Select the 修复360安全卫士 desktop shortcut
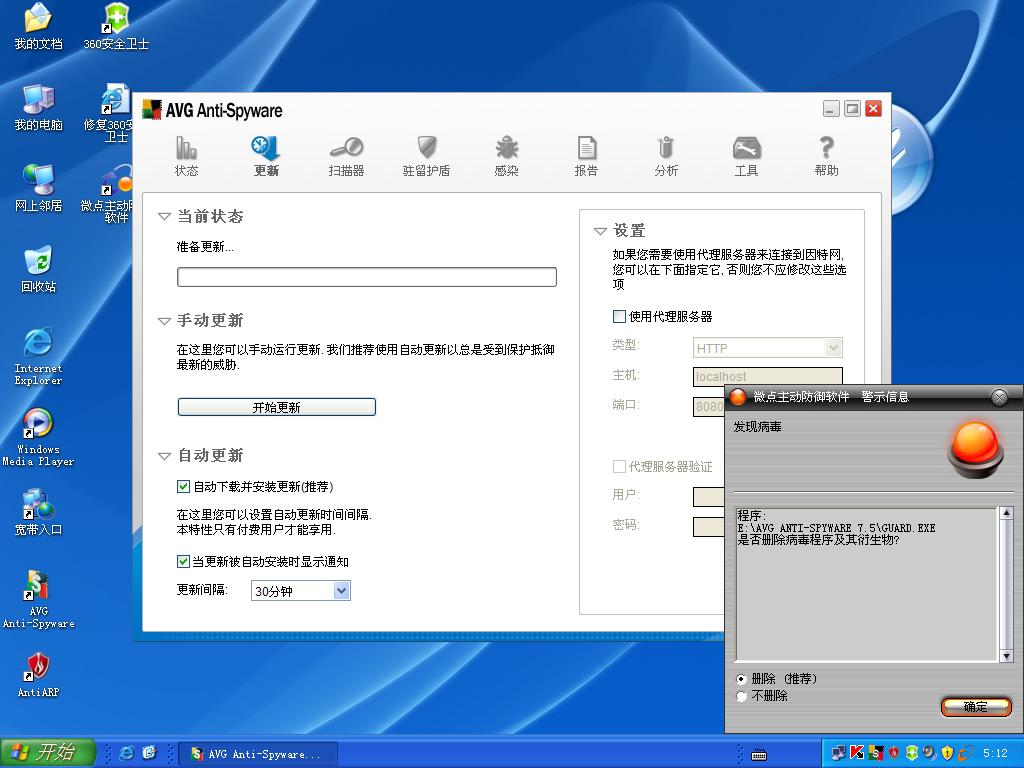This screenshot has height=768, width=1024. 108,112
